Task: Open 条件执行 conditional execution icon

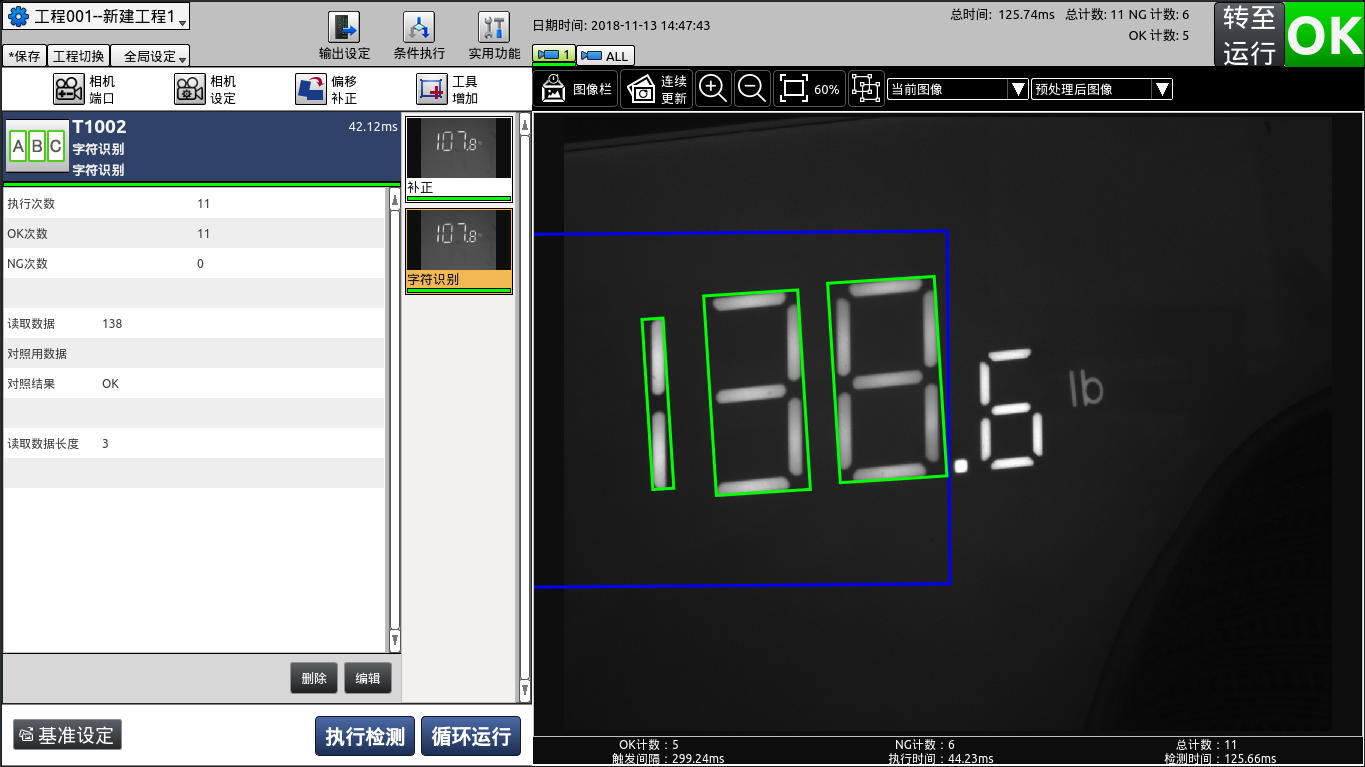Action: 419,36
